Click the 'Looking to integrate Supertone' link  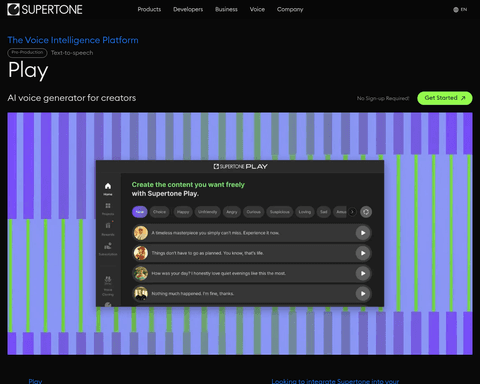335,381
